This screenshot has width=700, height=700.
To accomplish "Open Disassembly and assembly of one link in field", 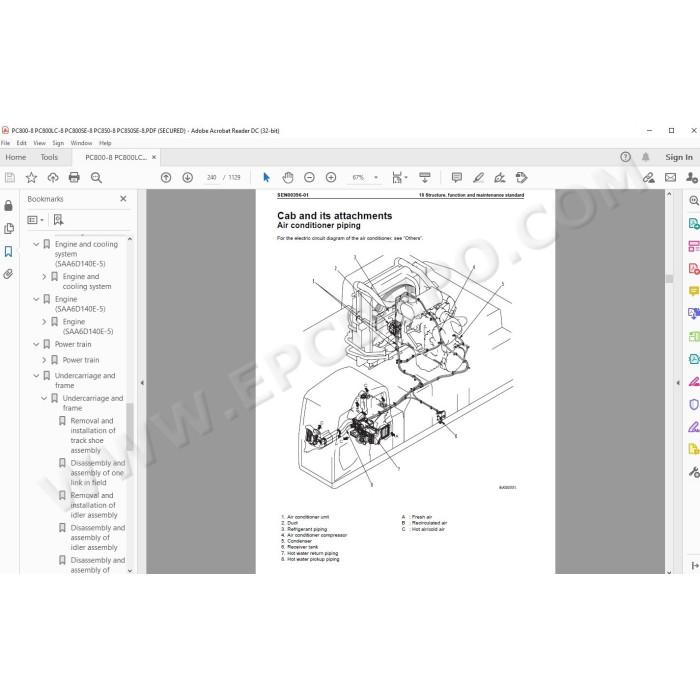I will (x=97, y=473).
